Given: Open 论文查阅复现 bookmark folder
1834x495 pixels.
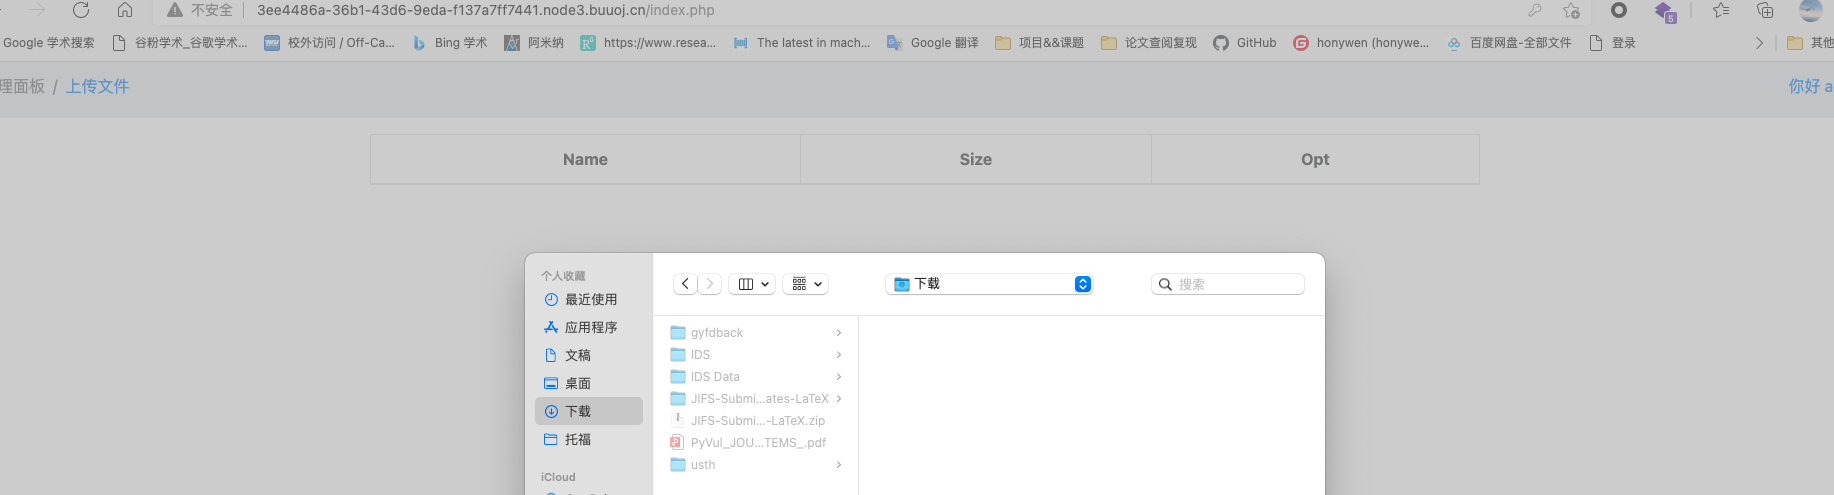Looking at the screenshot, I should tap(1149, 43).
